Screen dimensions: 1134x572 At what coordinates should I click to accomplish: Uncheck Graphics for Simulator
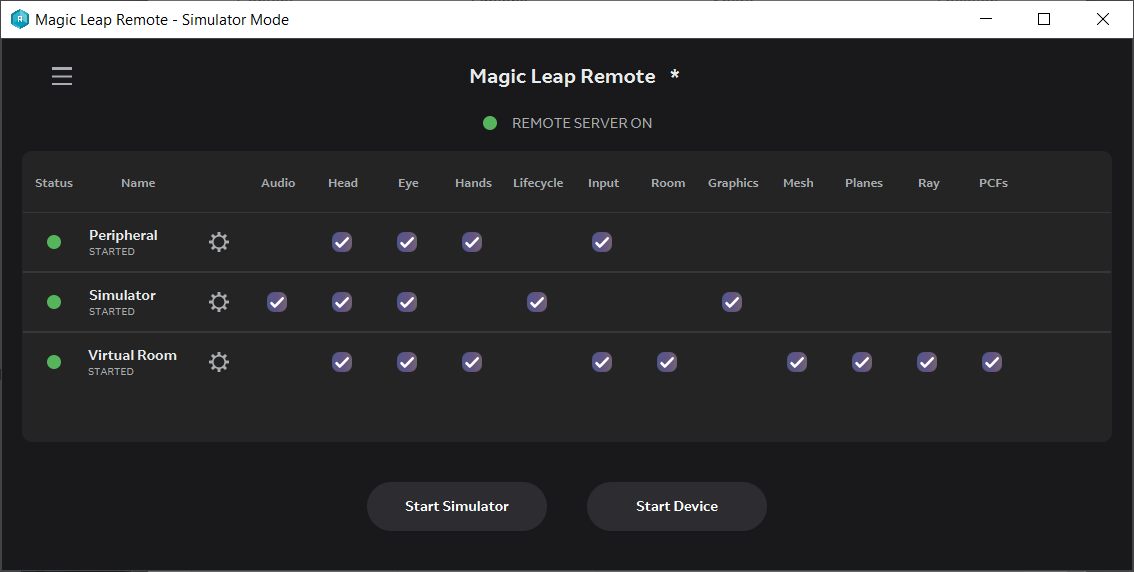732,302
